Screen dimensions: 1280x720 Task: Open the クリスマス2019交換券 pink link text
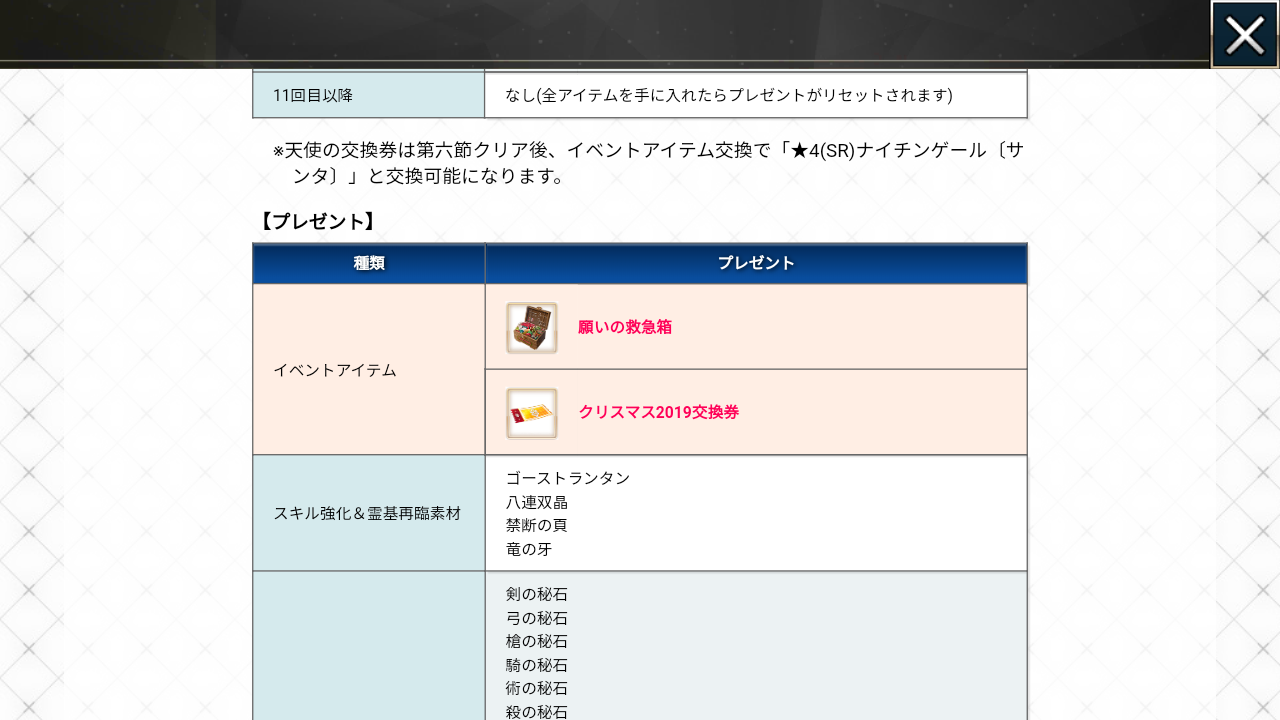tap(658, 412)
